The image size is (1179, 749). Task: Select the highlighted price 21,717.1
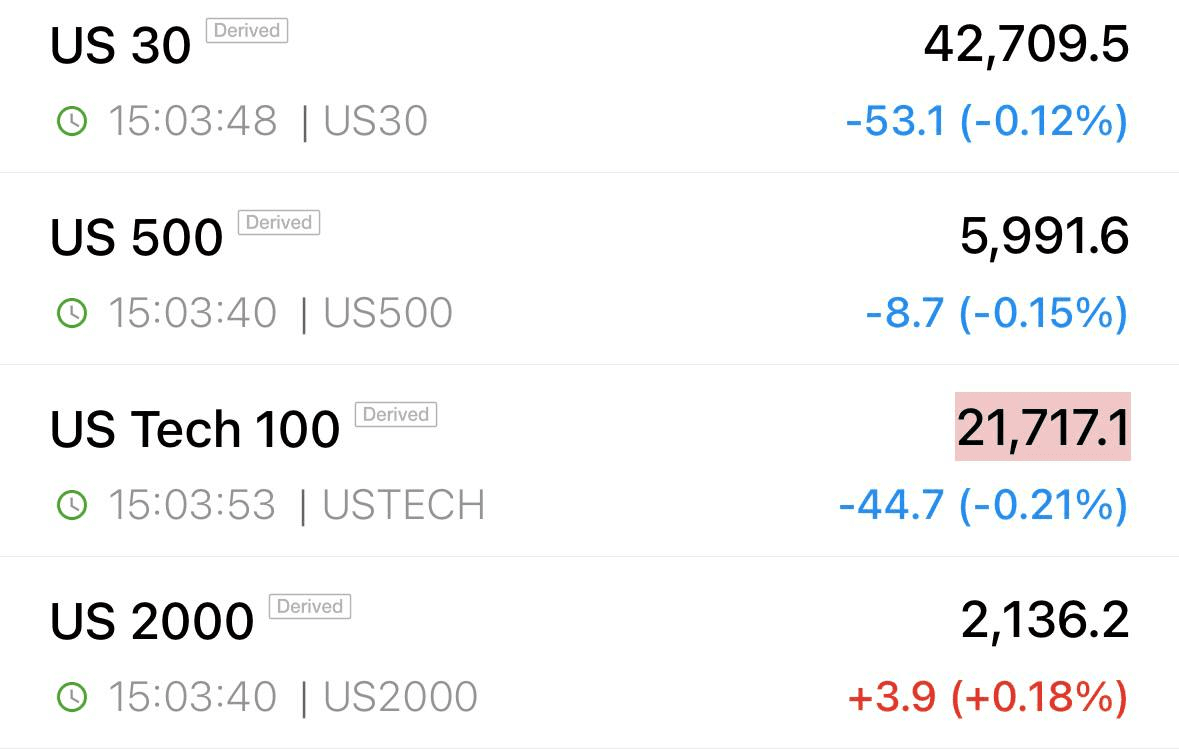click(x=1043, y=426)
